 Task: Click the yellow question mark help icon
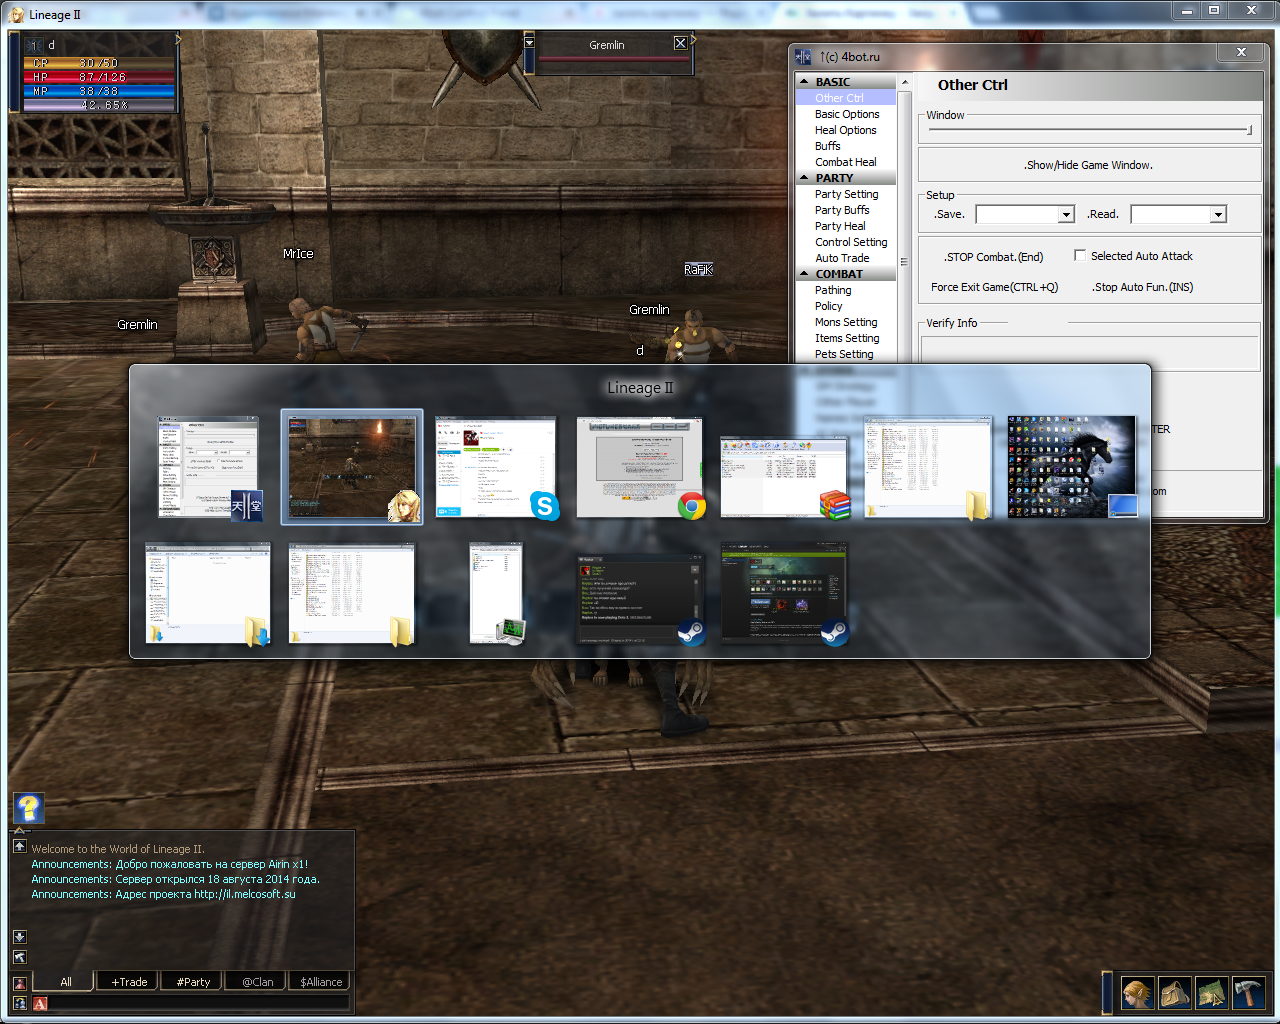(28, 807)
